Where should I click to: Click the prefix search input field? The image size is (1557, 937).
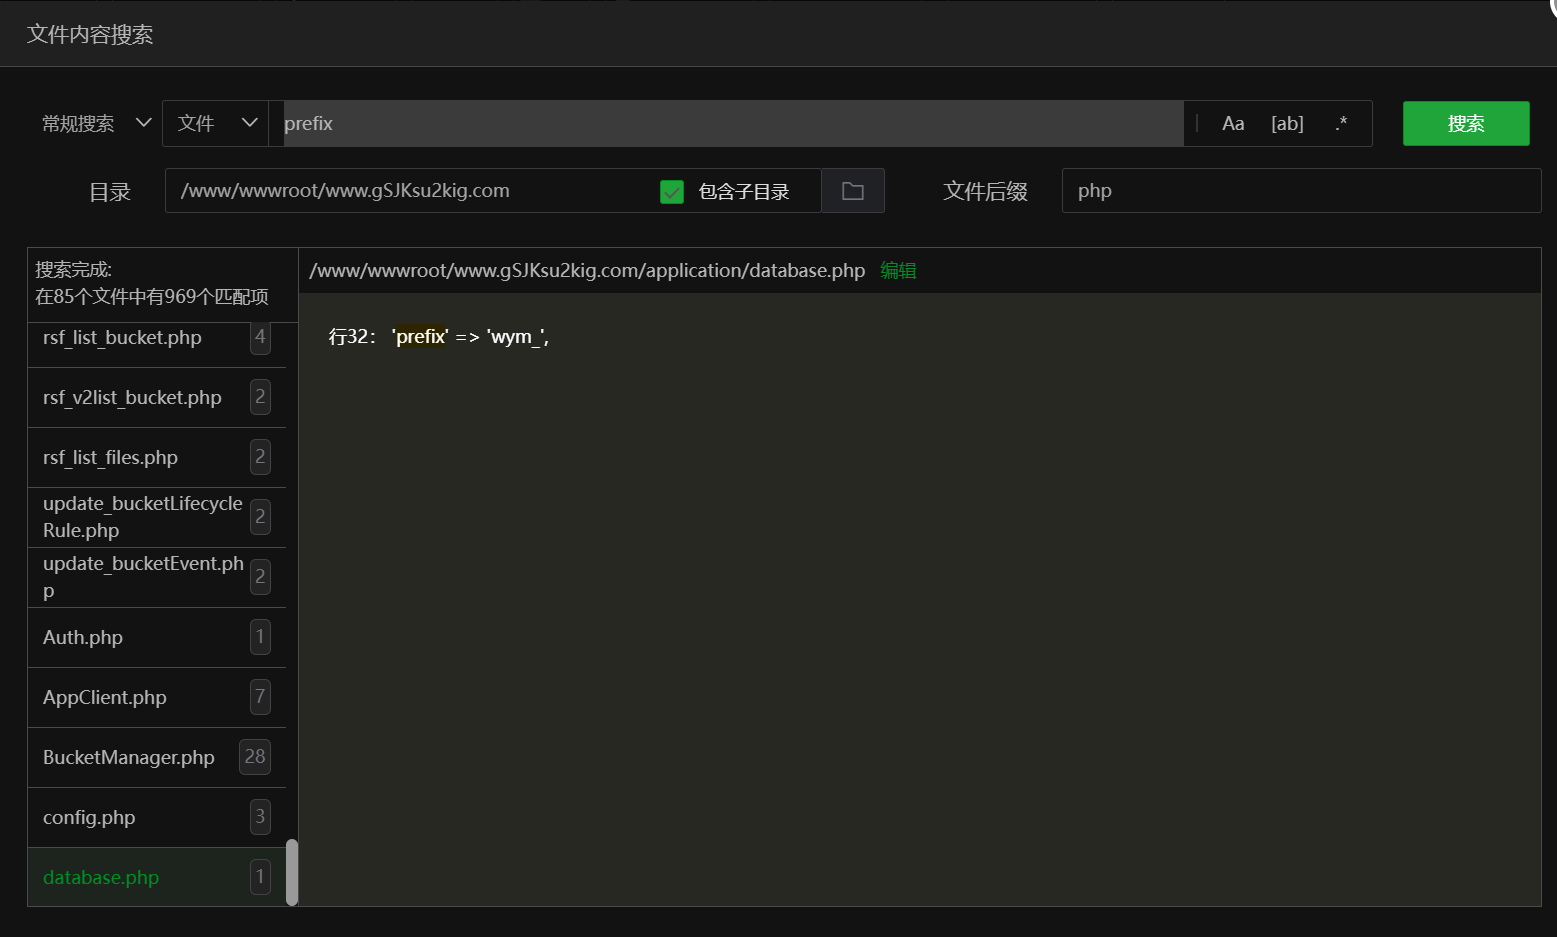click(x=730, y=124)
